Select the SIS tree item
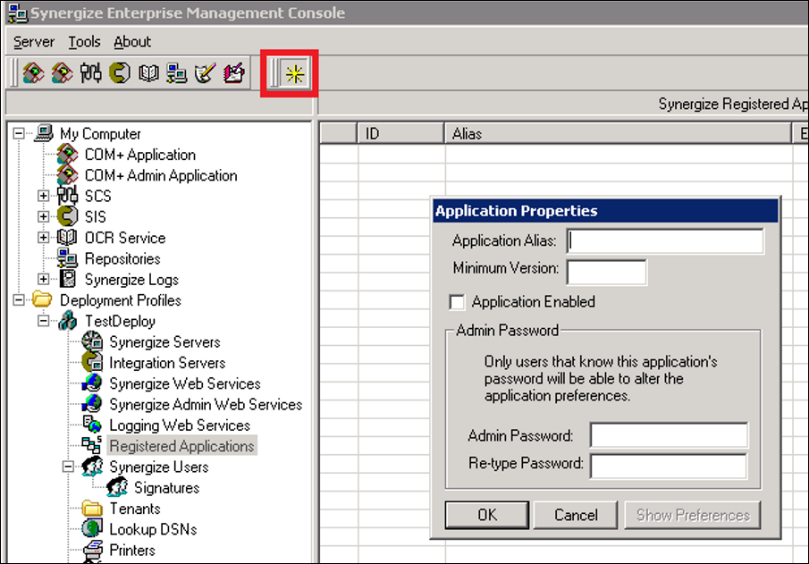 (95, 217)
